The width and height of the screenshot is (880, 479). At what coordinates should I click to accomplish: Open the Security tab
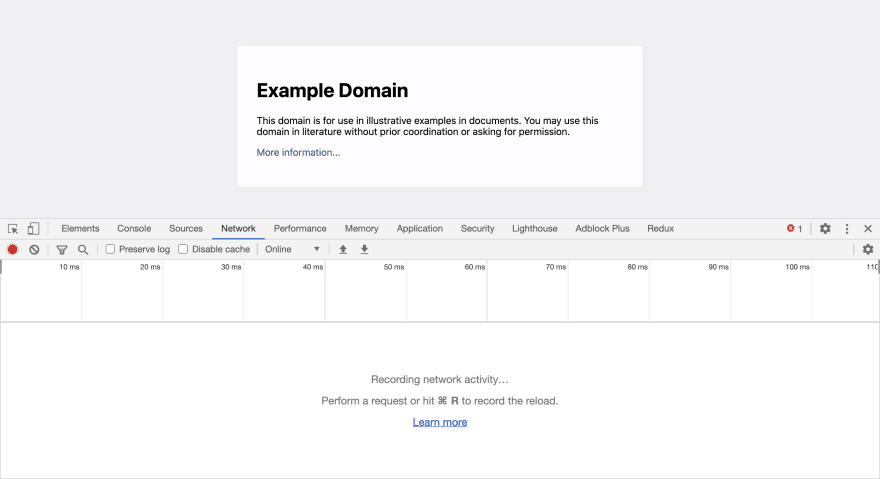(478, 229)
